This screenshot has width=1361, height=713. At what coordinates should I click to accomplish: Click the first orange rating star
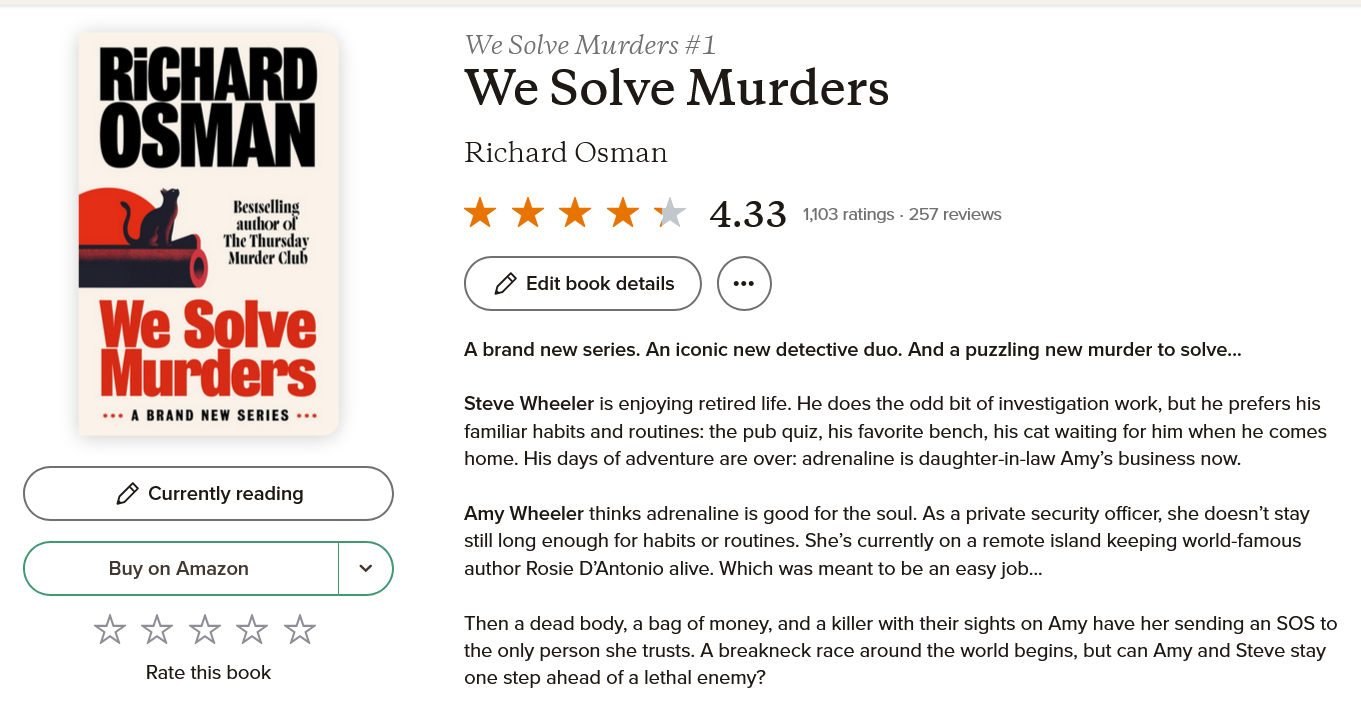tap(478, 212)
